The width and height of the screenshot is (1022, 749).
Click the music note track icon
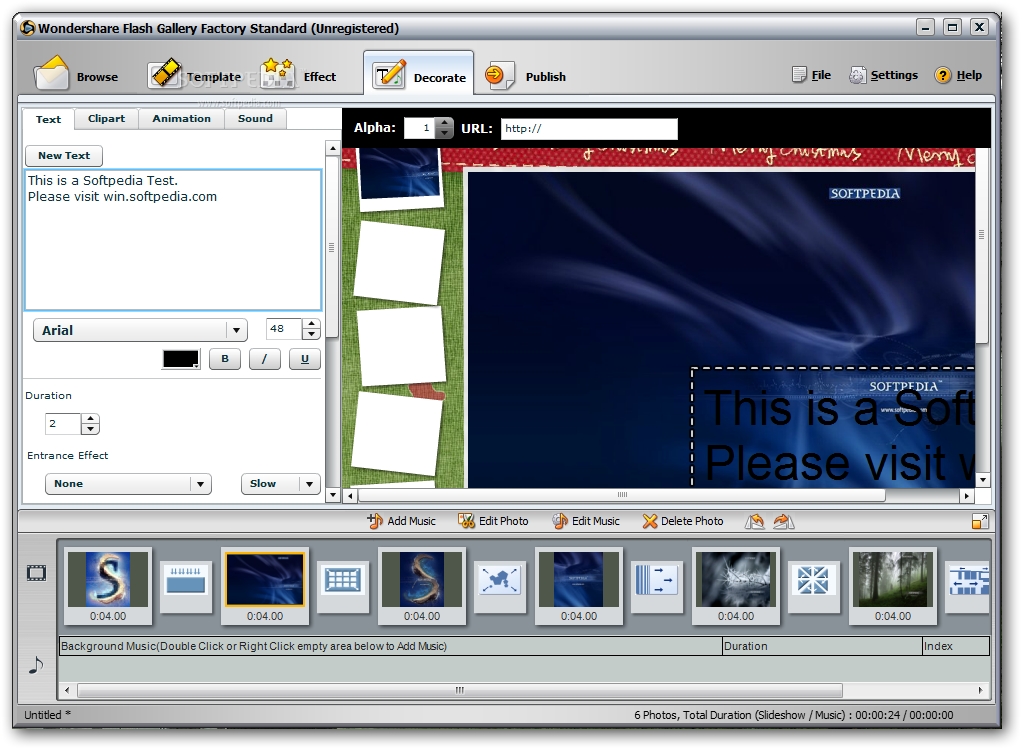tap(36, 666)
